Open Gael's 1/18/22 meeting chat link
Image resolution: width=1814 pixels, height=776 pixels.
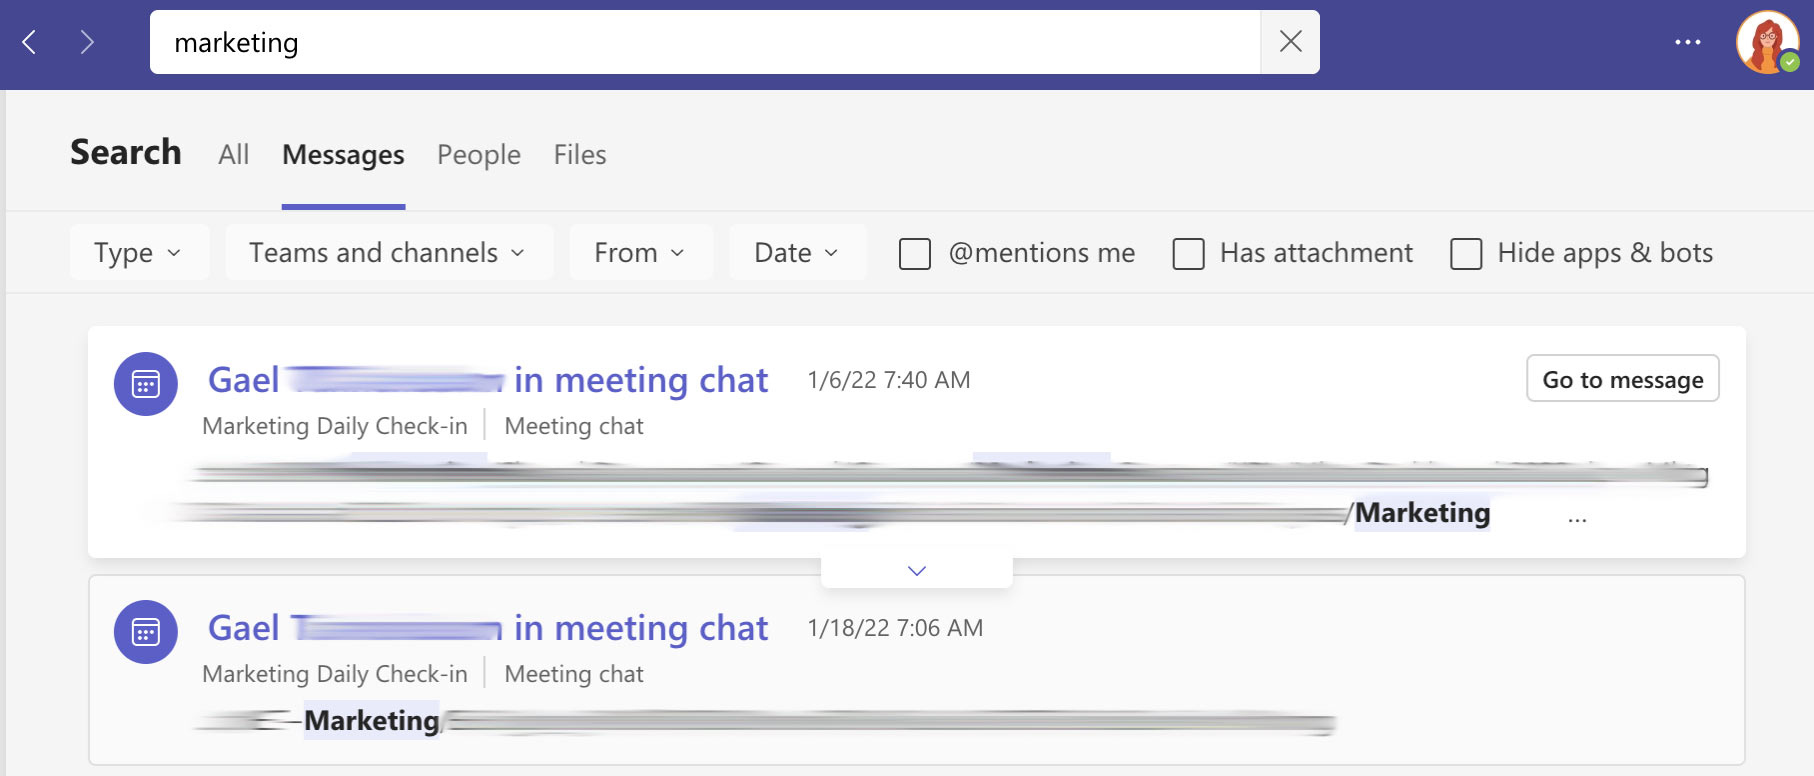click(x=488, y=628)
